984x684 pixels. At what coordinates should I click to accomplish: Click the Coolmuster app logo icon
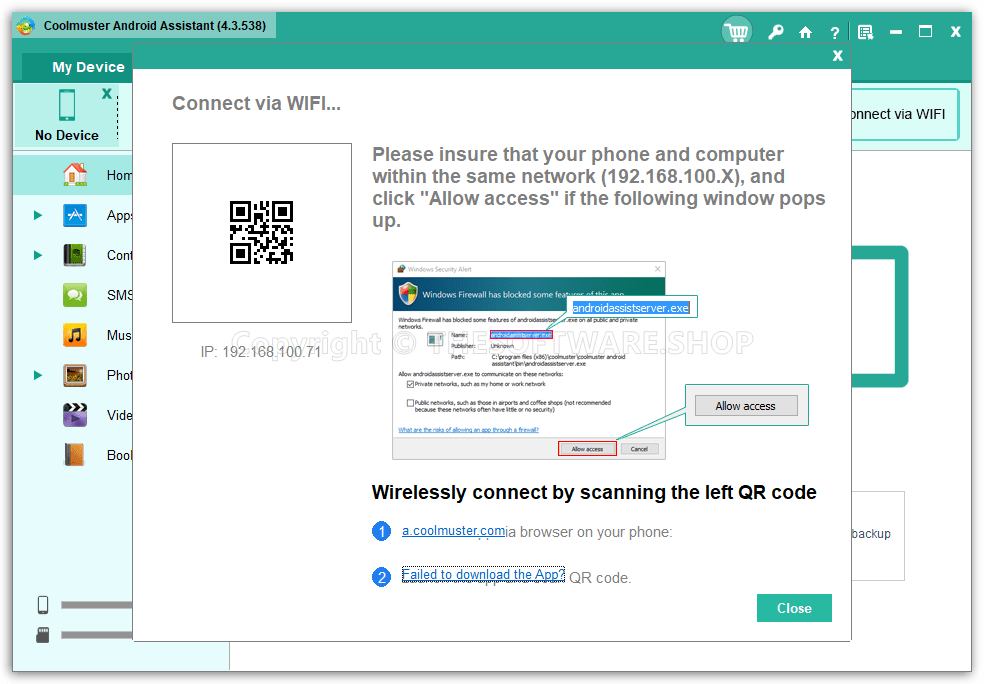point(26,26)
